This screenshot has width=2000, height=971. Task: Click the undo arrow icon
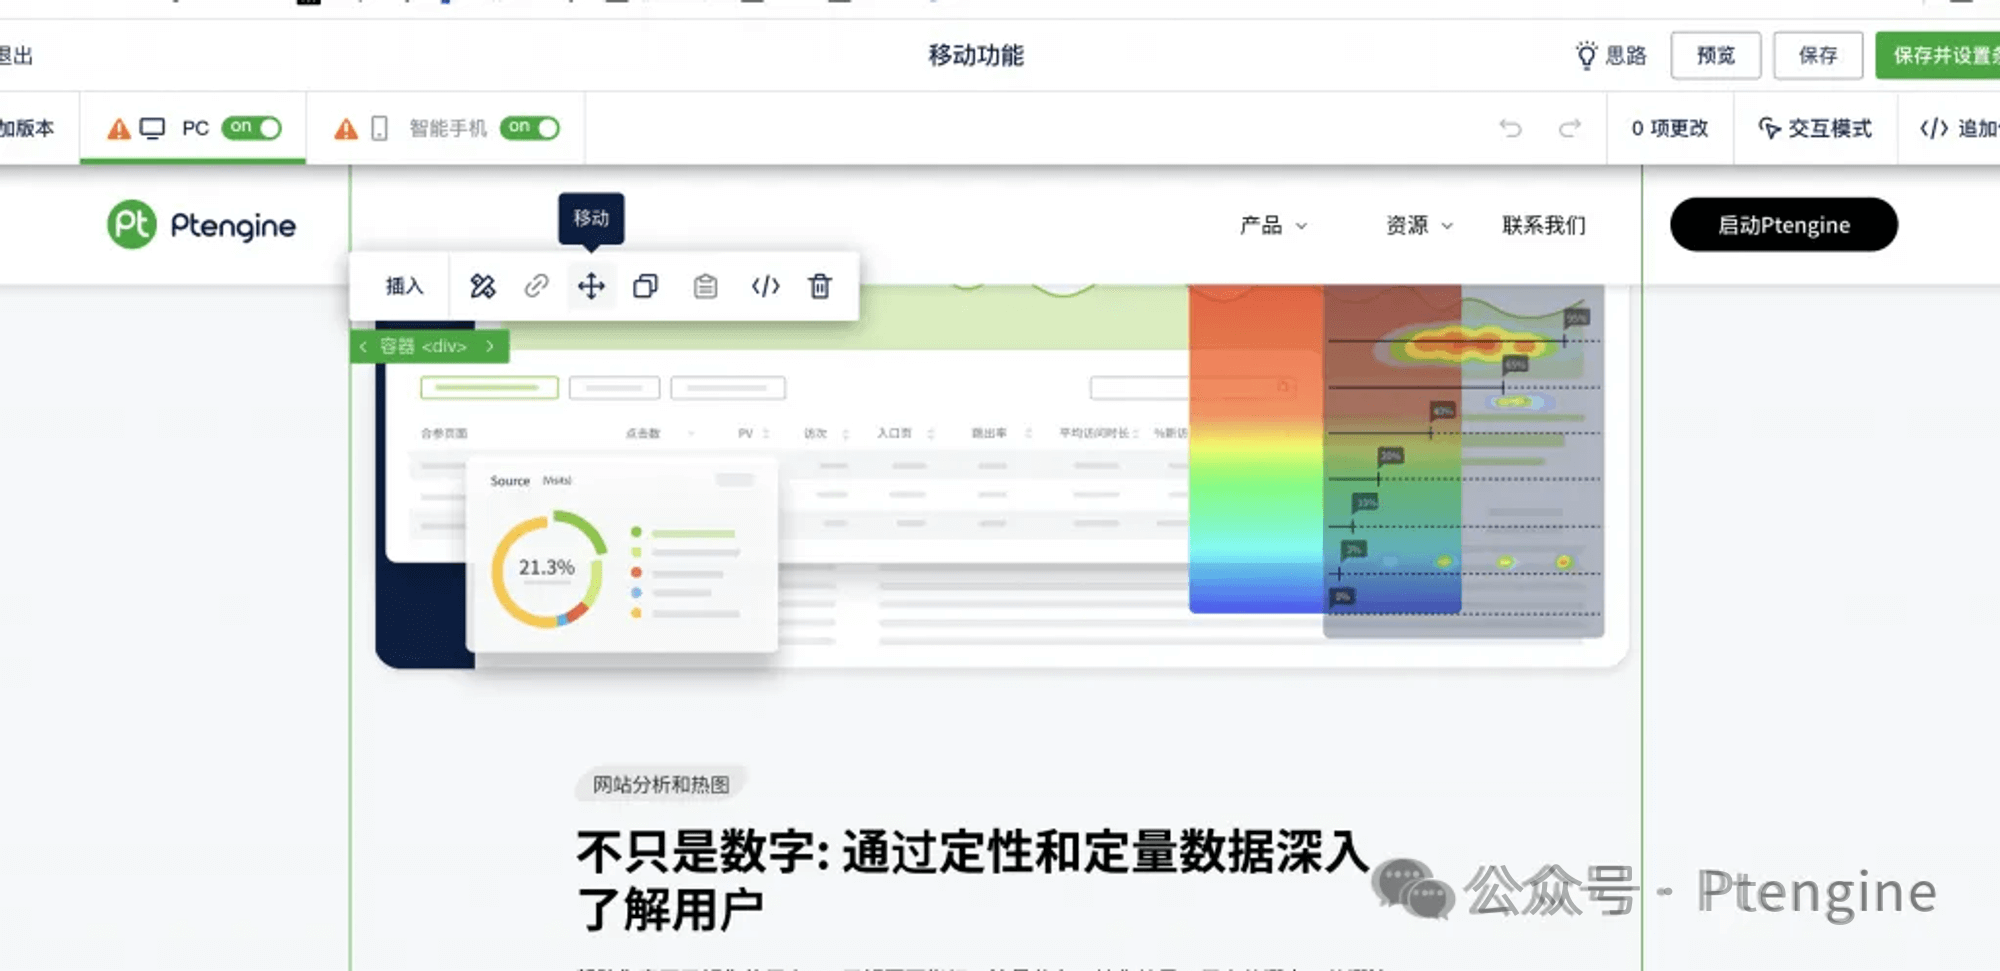pos(1510,128)
